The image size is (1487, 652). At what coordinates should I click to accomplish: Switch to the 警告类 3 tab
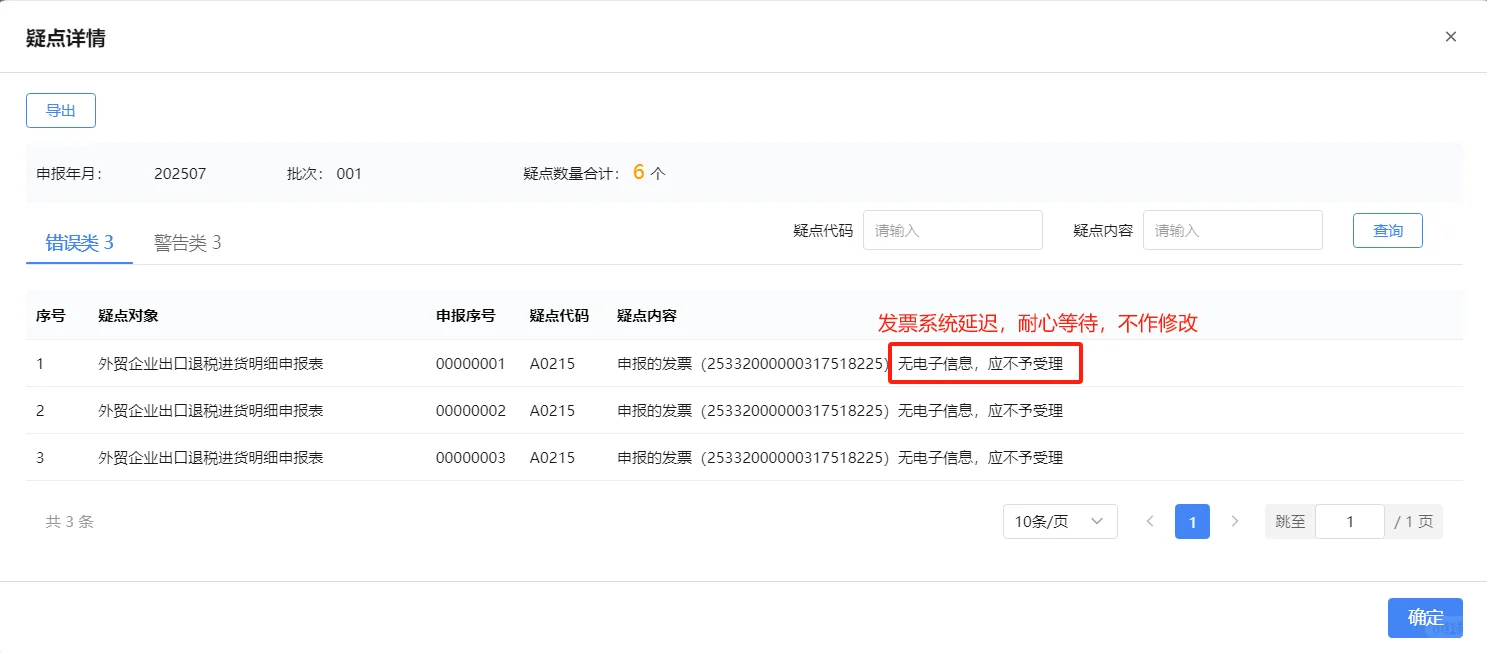[188, 241]
